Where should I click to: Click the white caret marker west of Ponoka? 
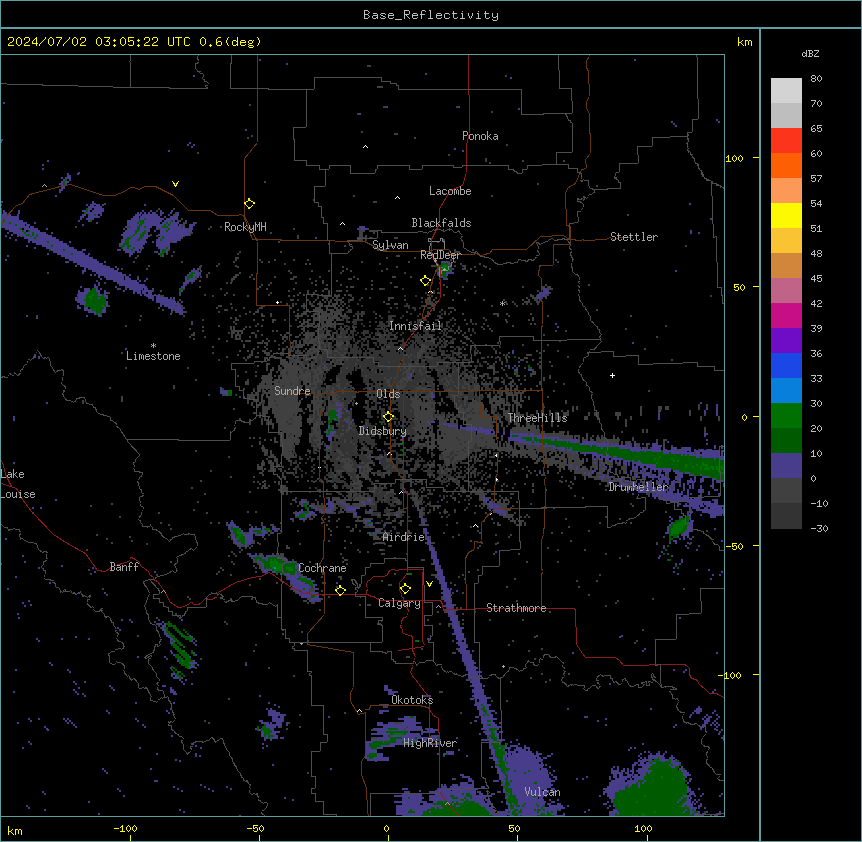click(365, 147)
